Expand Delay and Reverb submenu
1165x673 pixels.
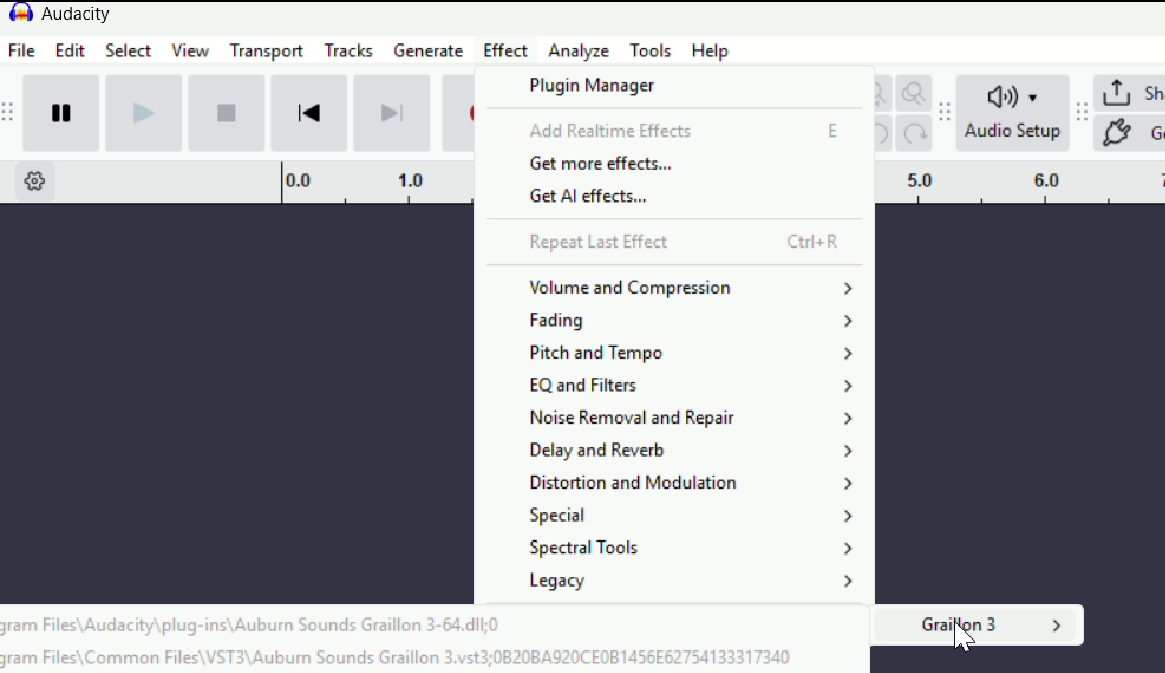pyautogui.click(x=674, y=450)
